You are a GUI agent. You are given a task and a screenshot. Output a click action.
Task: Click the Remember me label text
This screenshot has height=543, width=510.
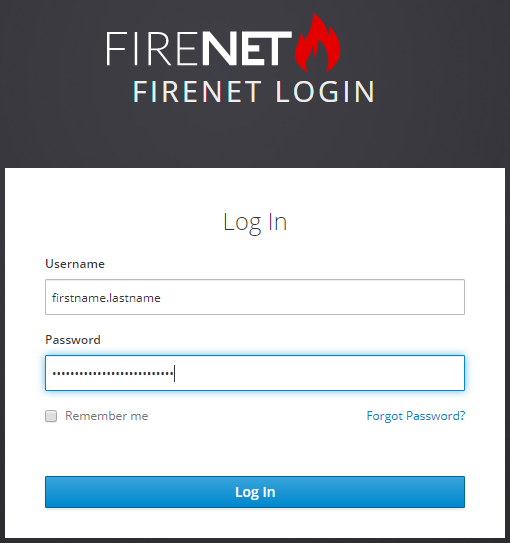click(x=107, y=416)
